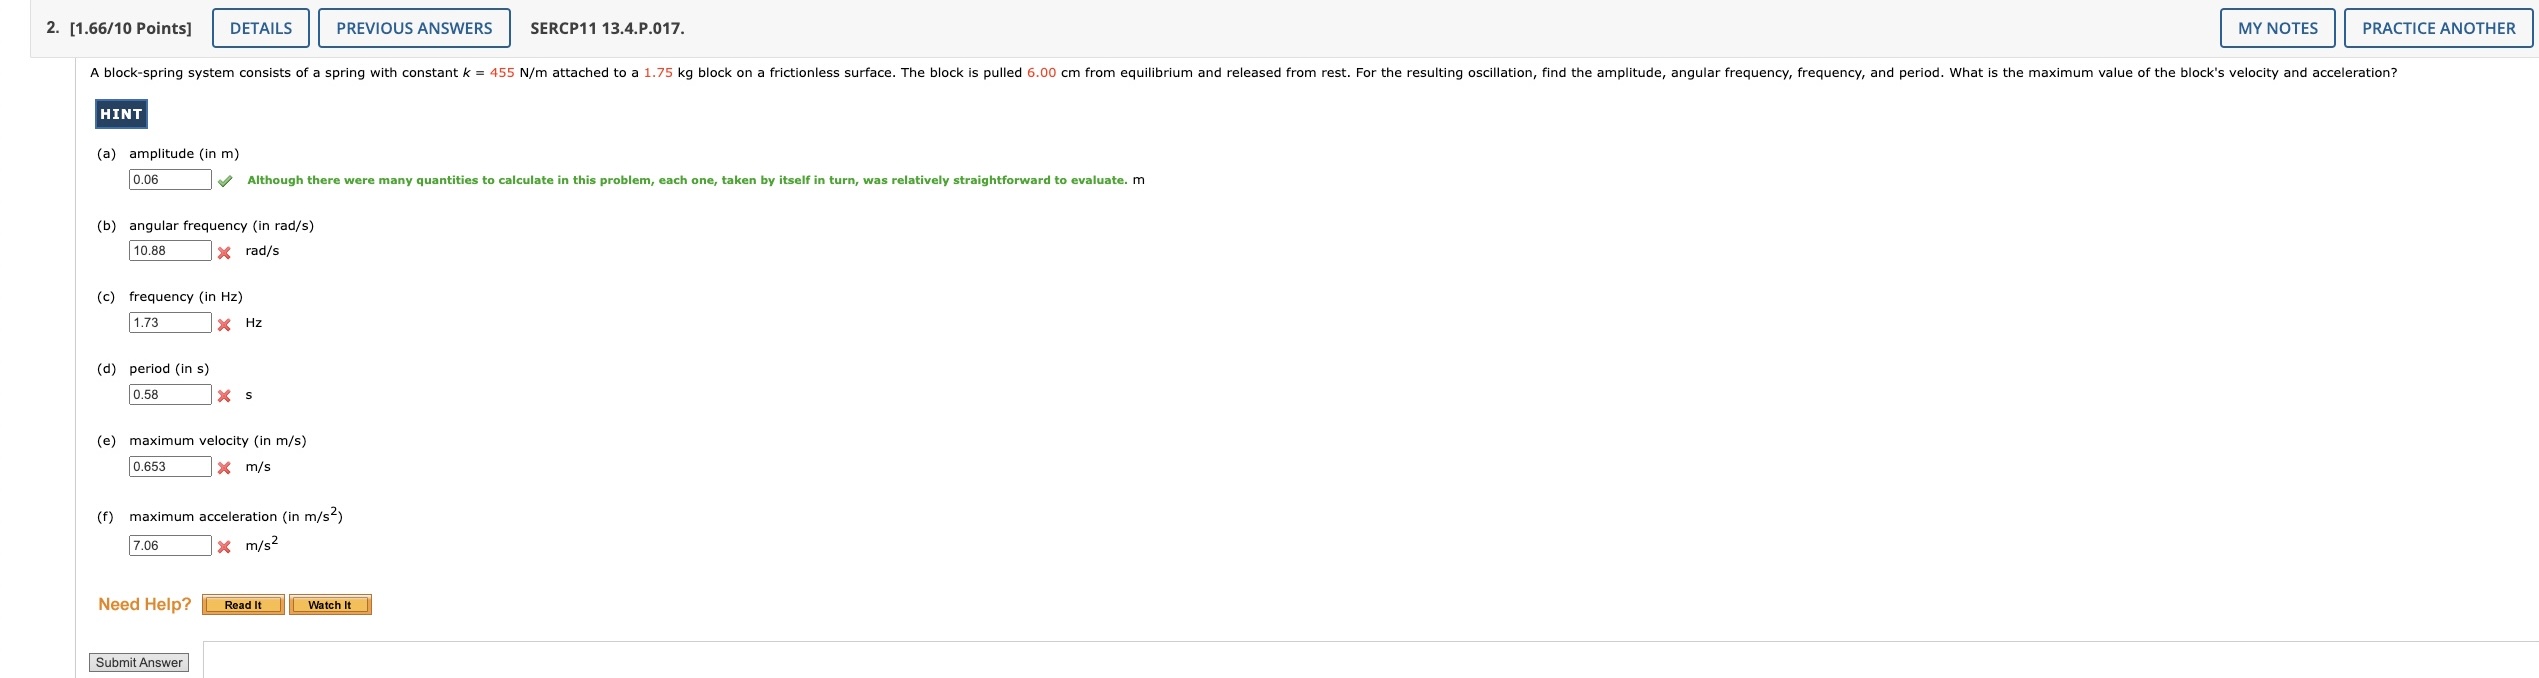This screenshot has height=678, width=2539.
Task: Click the Read It help button
Action: [x=242, y=604]
